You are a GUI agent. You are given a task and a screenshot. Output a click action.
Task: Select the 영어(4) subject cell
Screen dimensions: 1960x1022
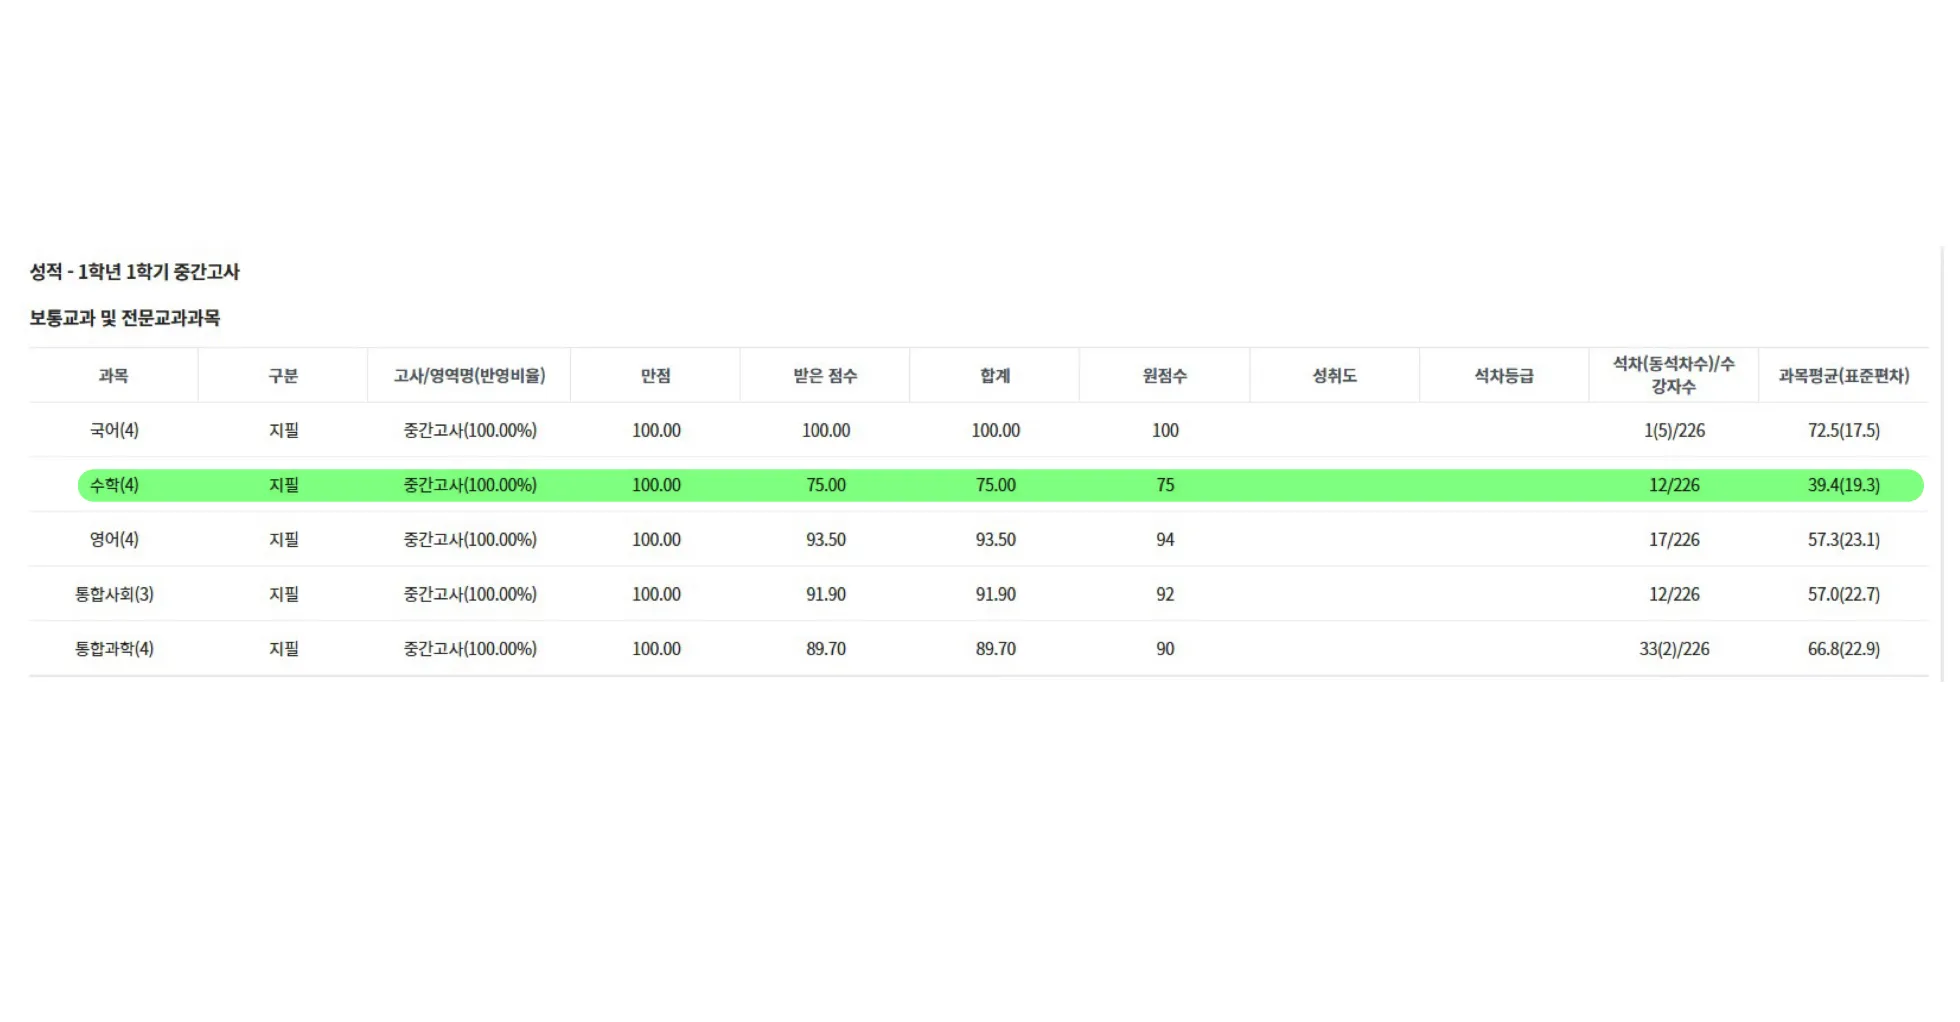pyautogui.click(x=114, y=540)
